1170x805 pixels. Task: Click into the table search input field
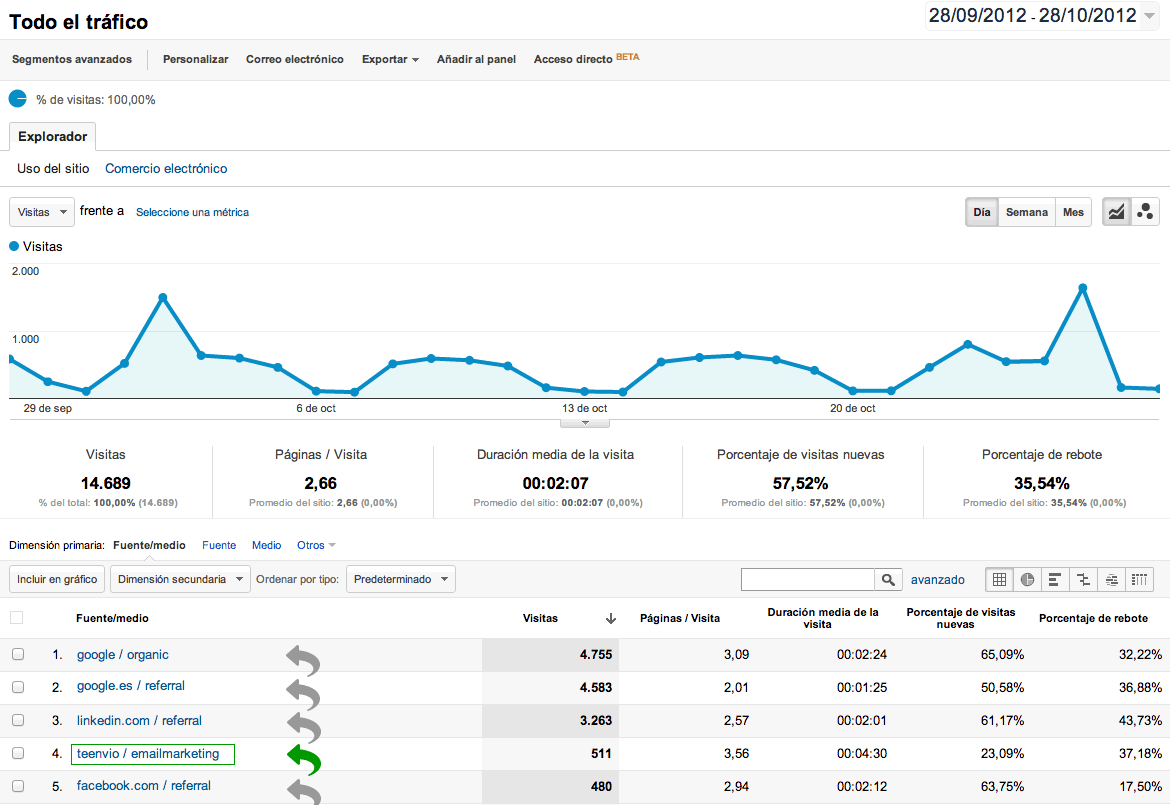pos(807,580)
